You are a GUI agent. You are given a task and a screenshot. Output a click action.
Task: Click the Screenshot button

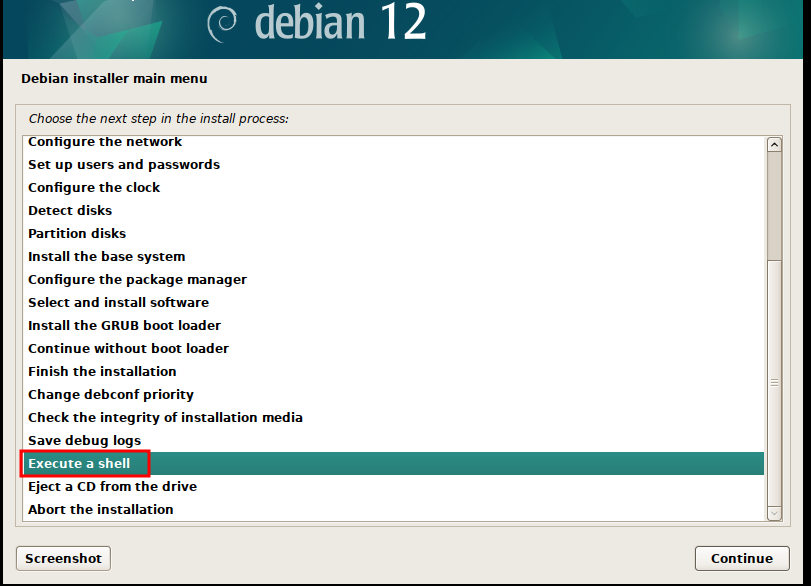pos(63,559)
